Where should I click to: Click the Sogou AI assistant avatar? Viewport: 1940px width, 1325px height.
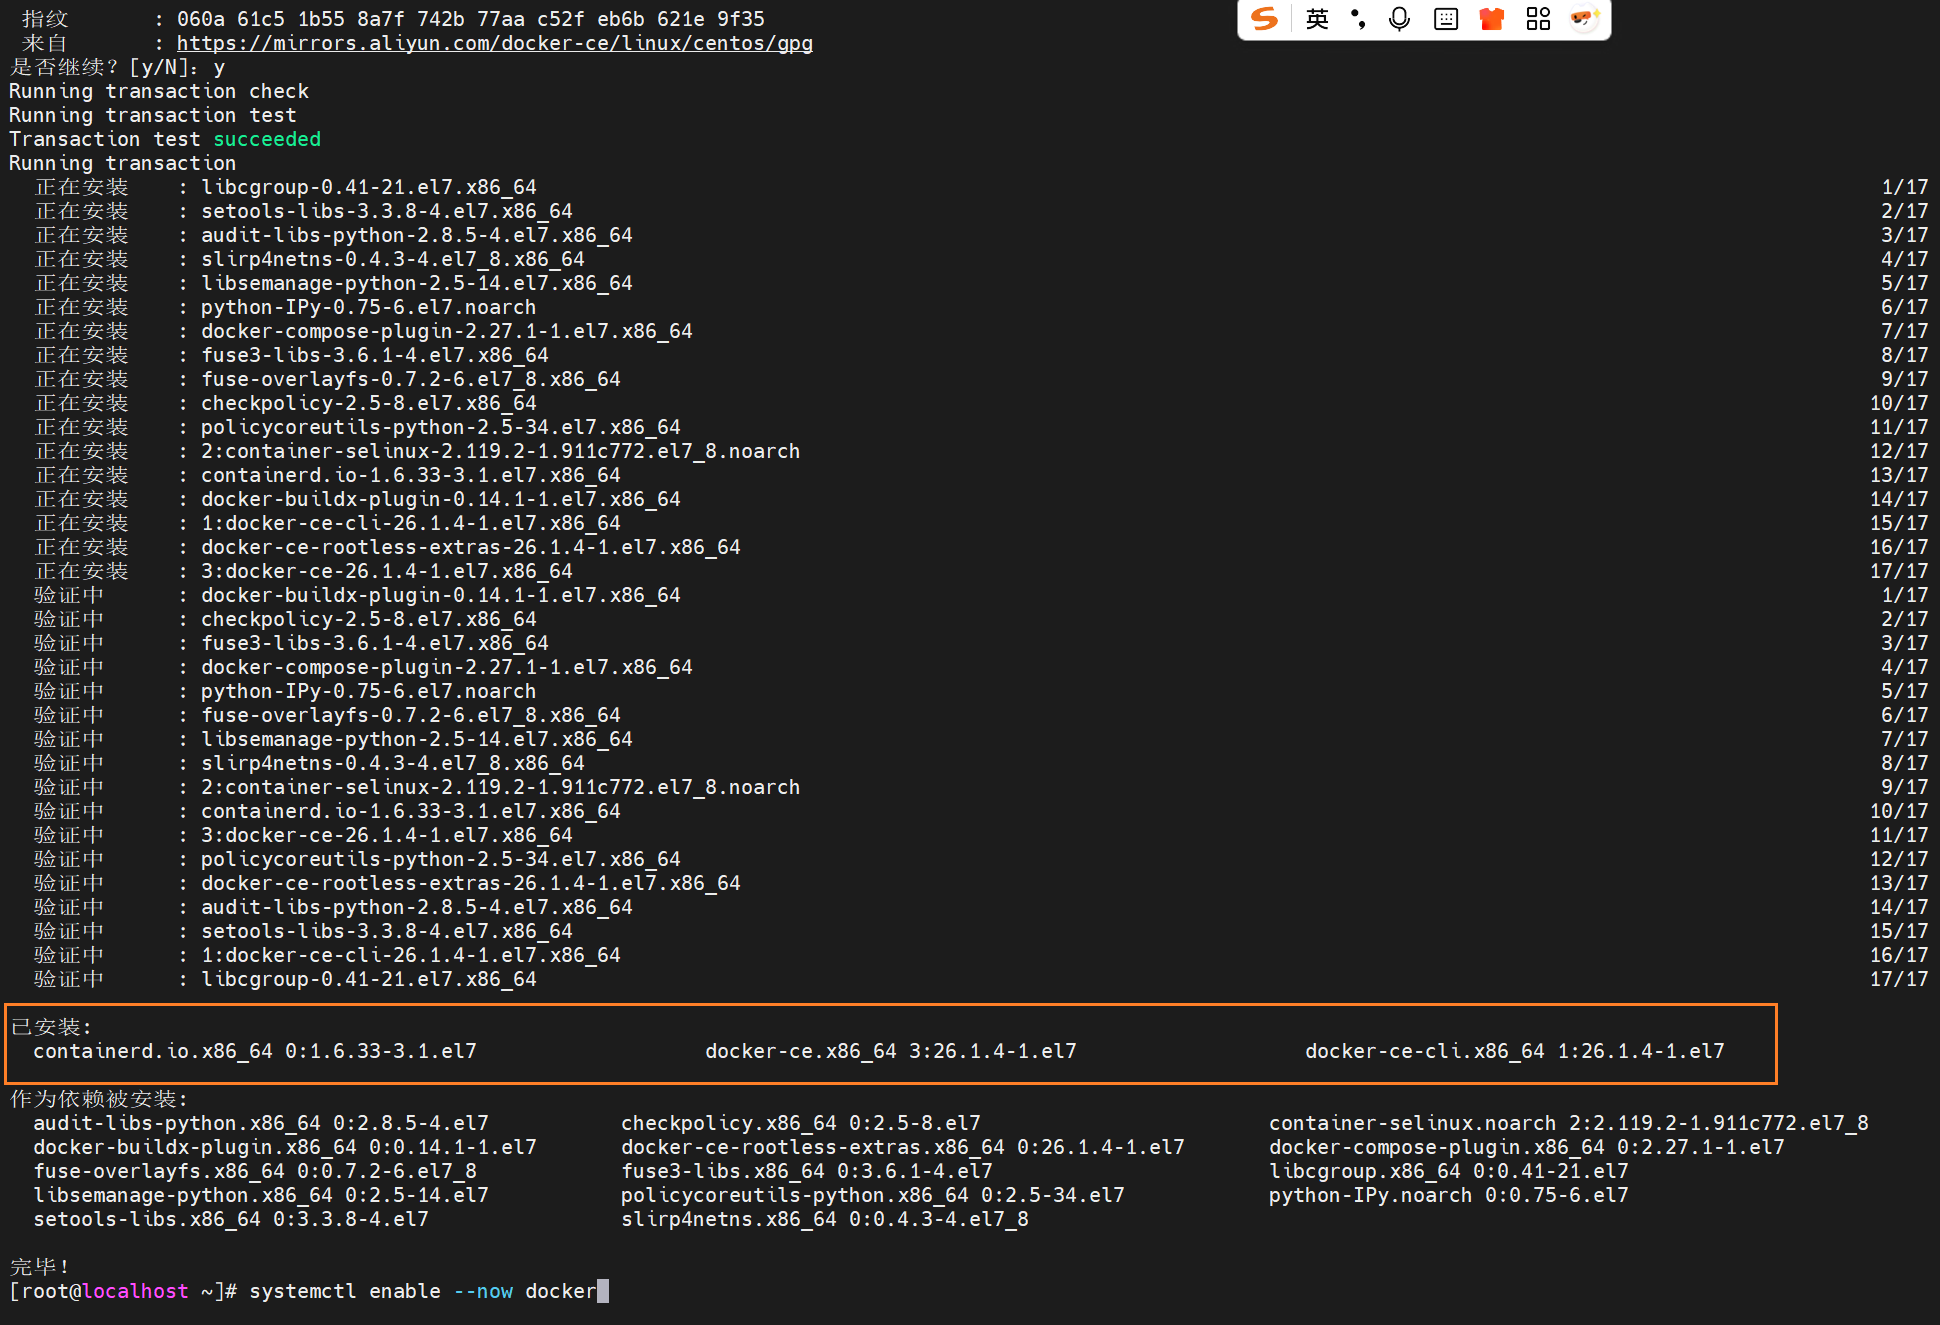(1584, 19)
